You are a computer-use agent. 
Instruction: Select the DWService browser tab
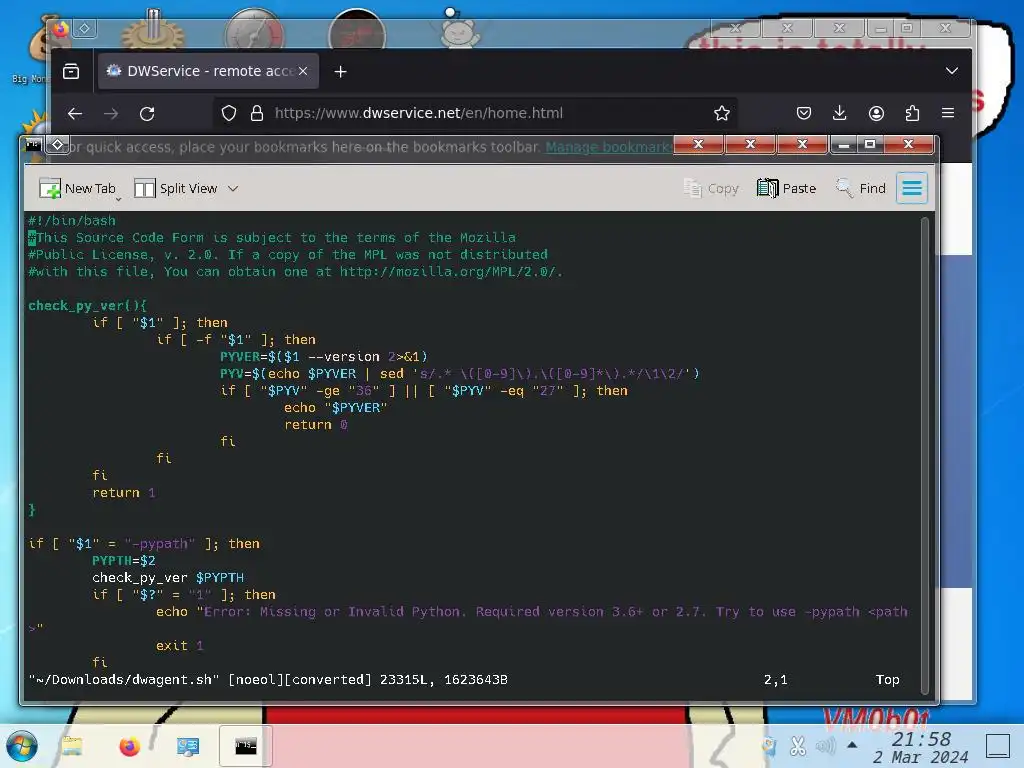[208, 71]
